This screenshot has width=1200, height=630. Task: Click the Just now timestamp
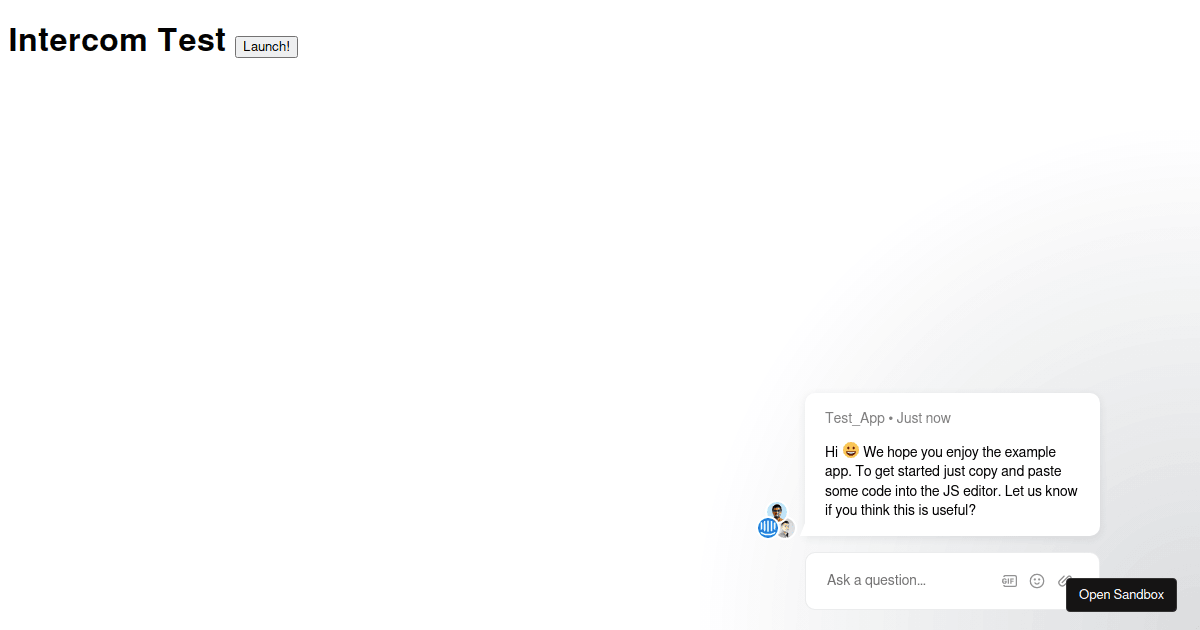click(923, 417)
